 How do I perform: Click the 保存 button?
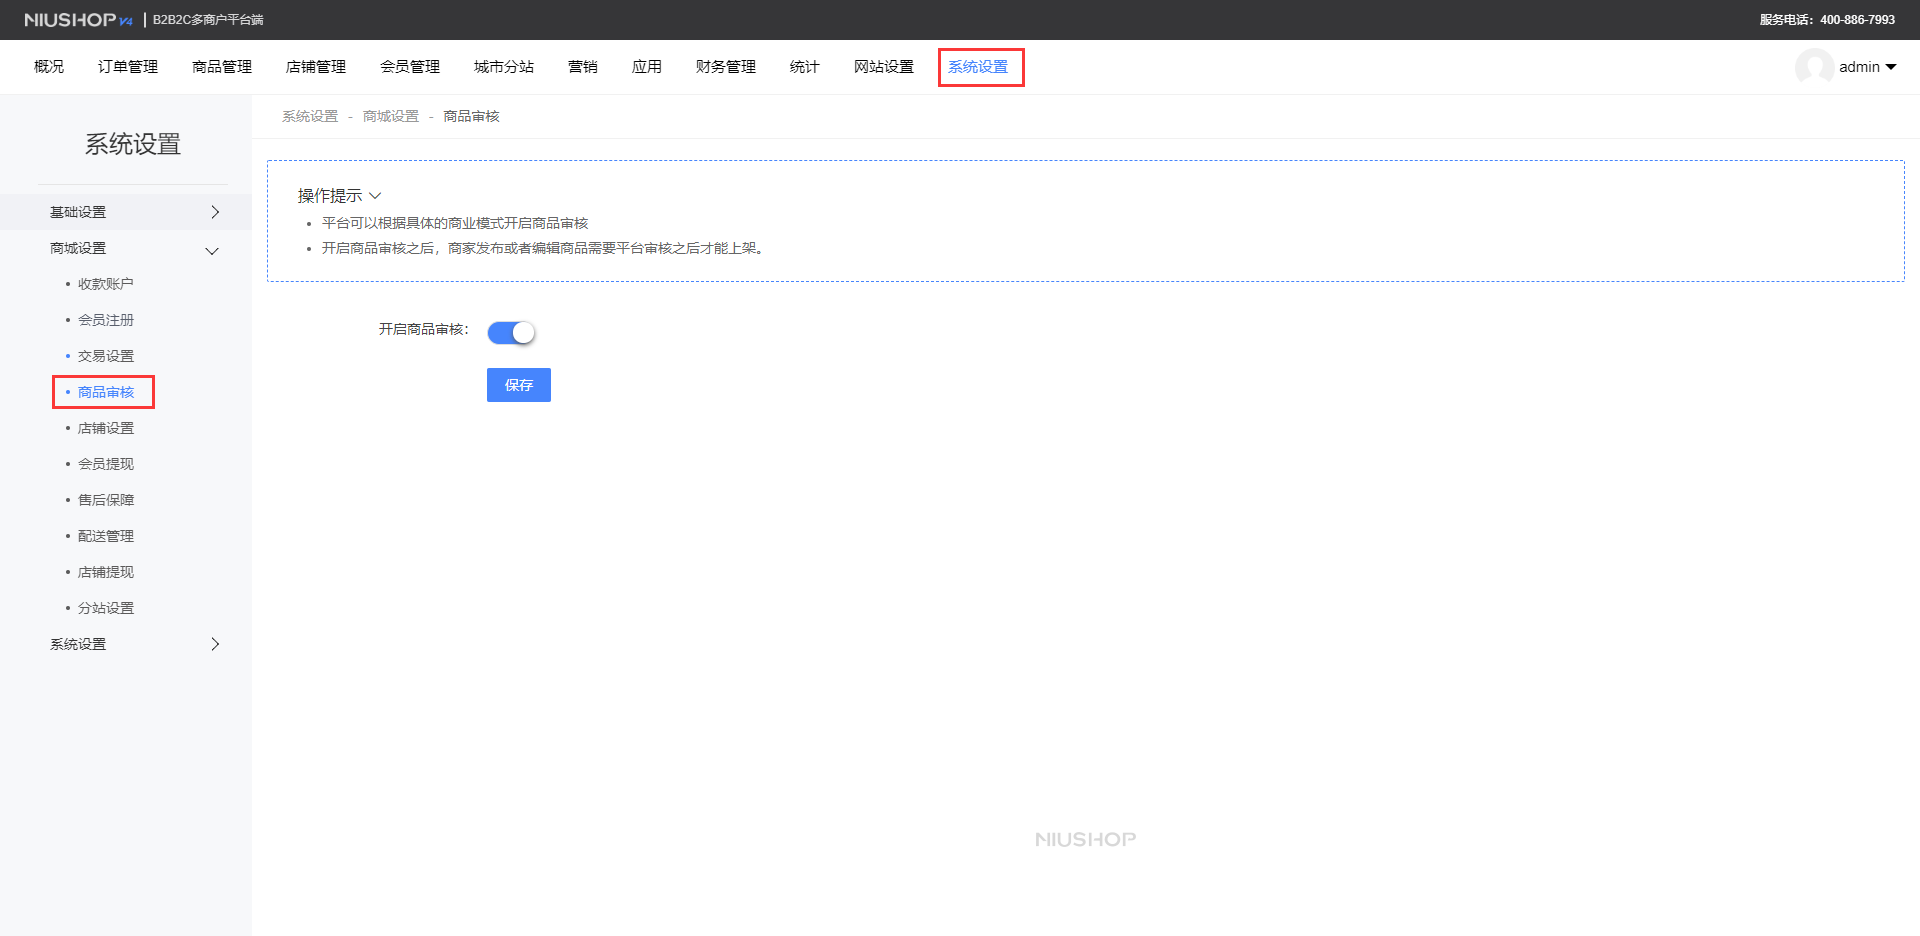tap(519, 385)
